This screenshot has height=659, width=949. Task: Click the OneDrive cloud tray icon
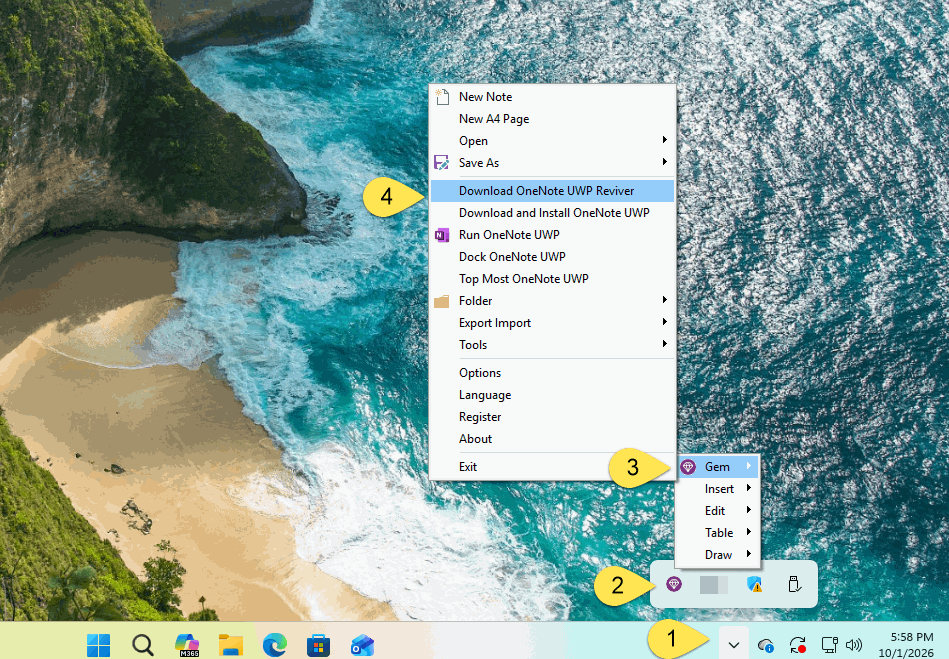point(766,645)
